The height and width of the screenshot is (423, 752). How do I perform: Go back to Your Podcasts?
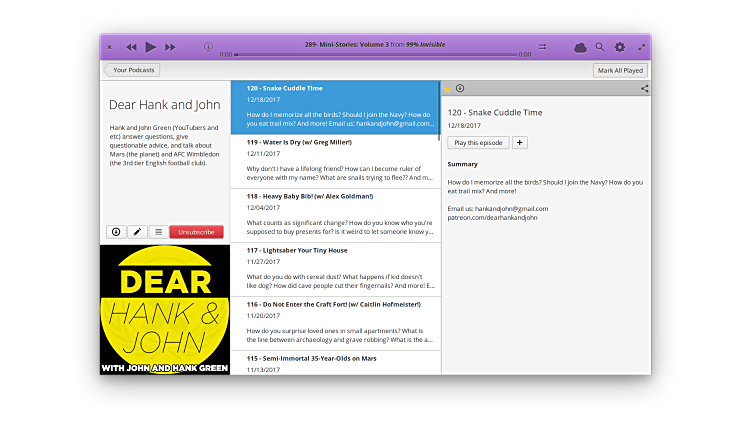[x=132, y=70]
